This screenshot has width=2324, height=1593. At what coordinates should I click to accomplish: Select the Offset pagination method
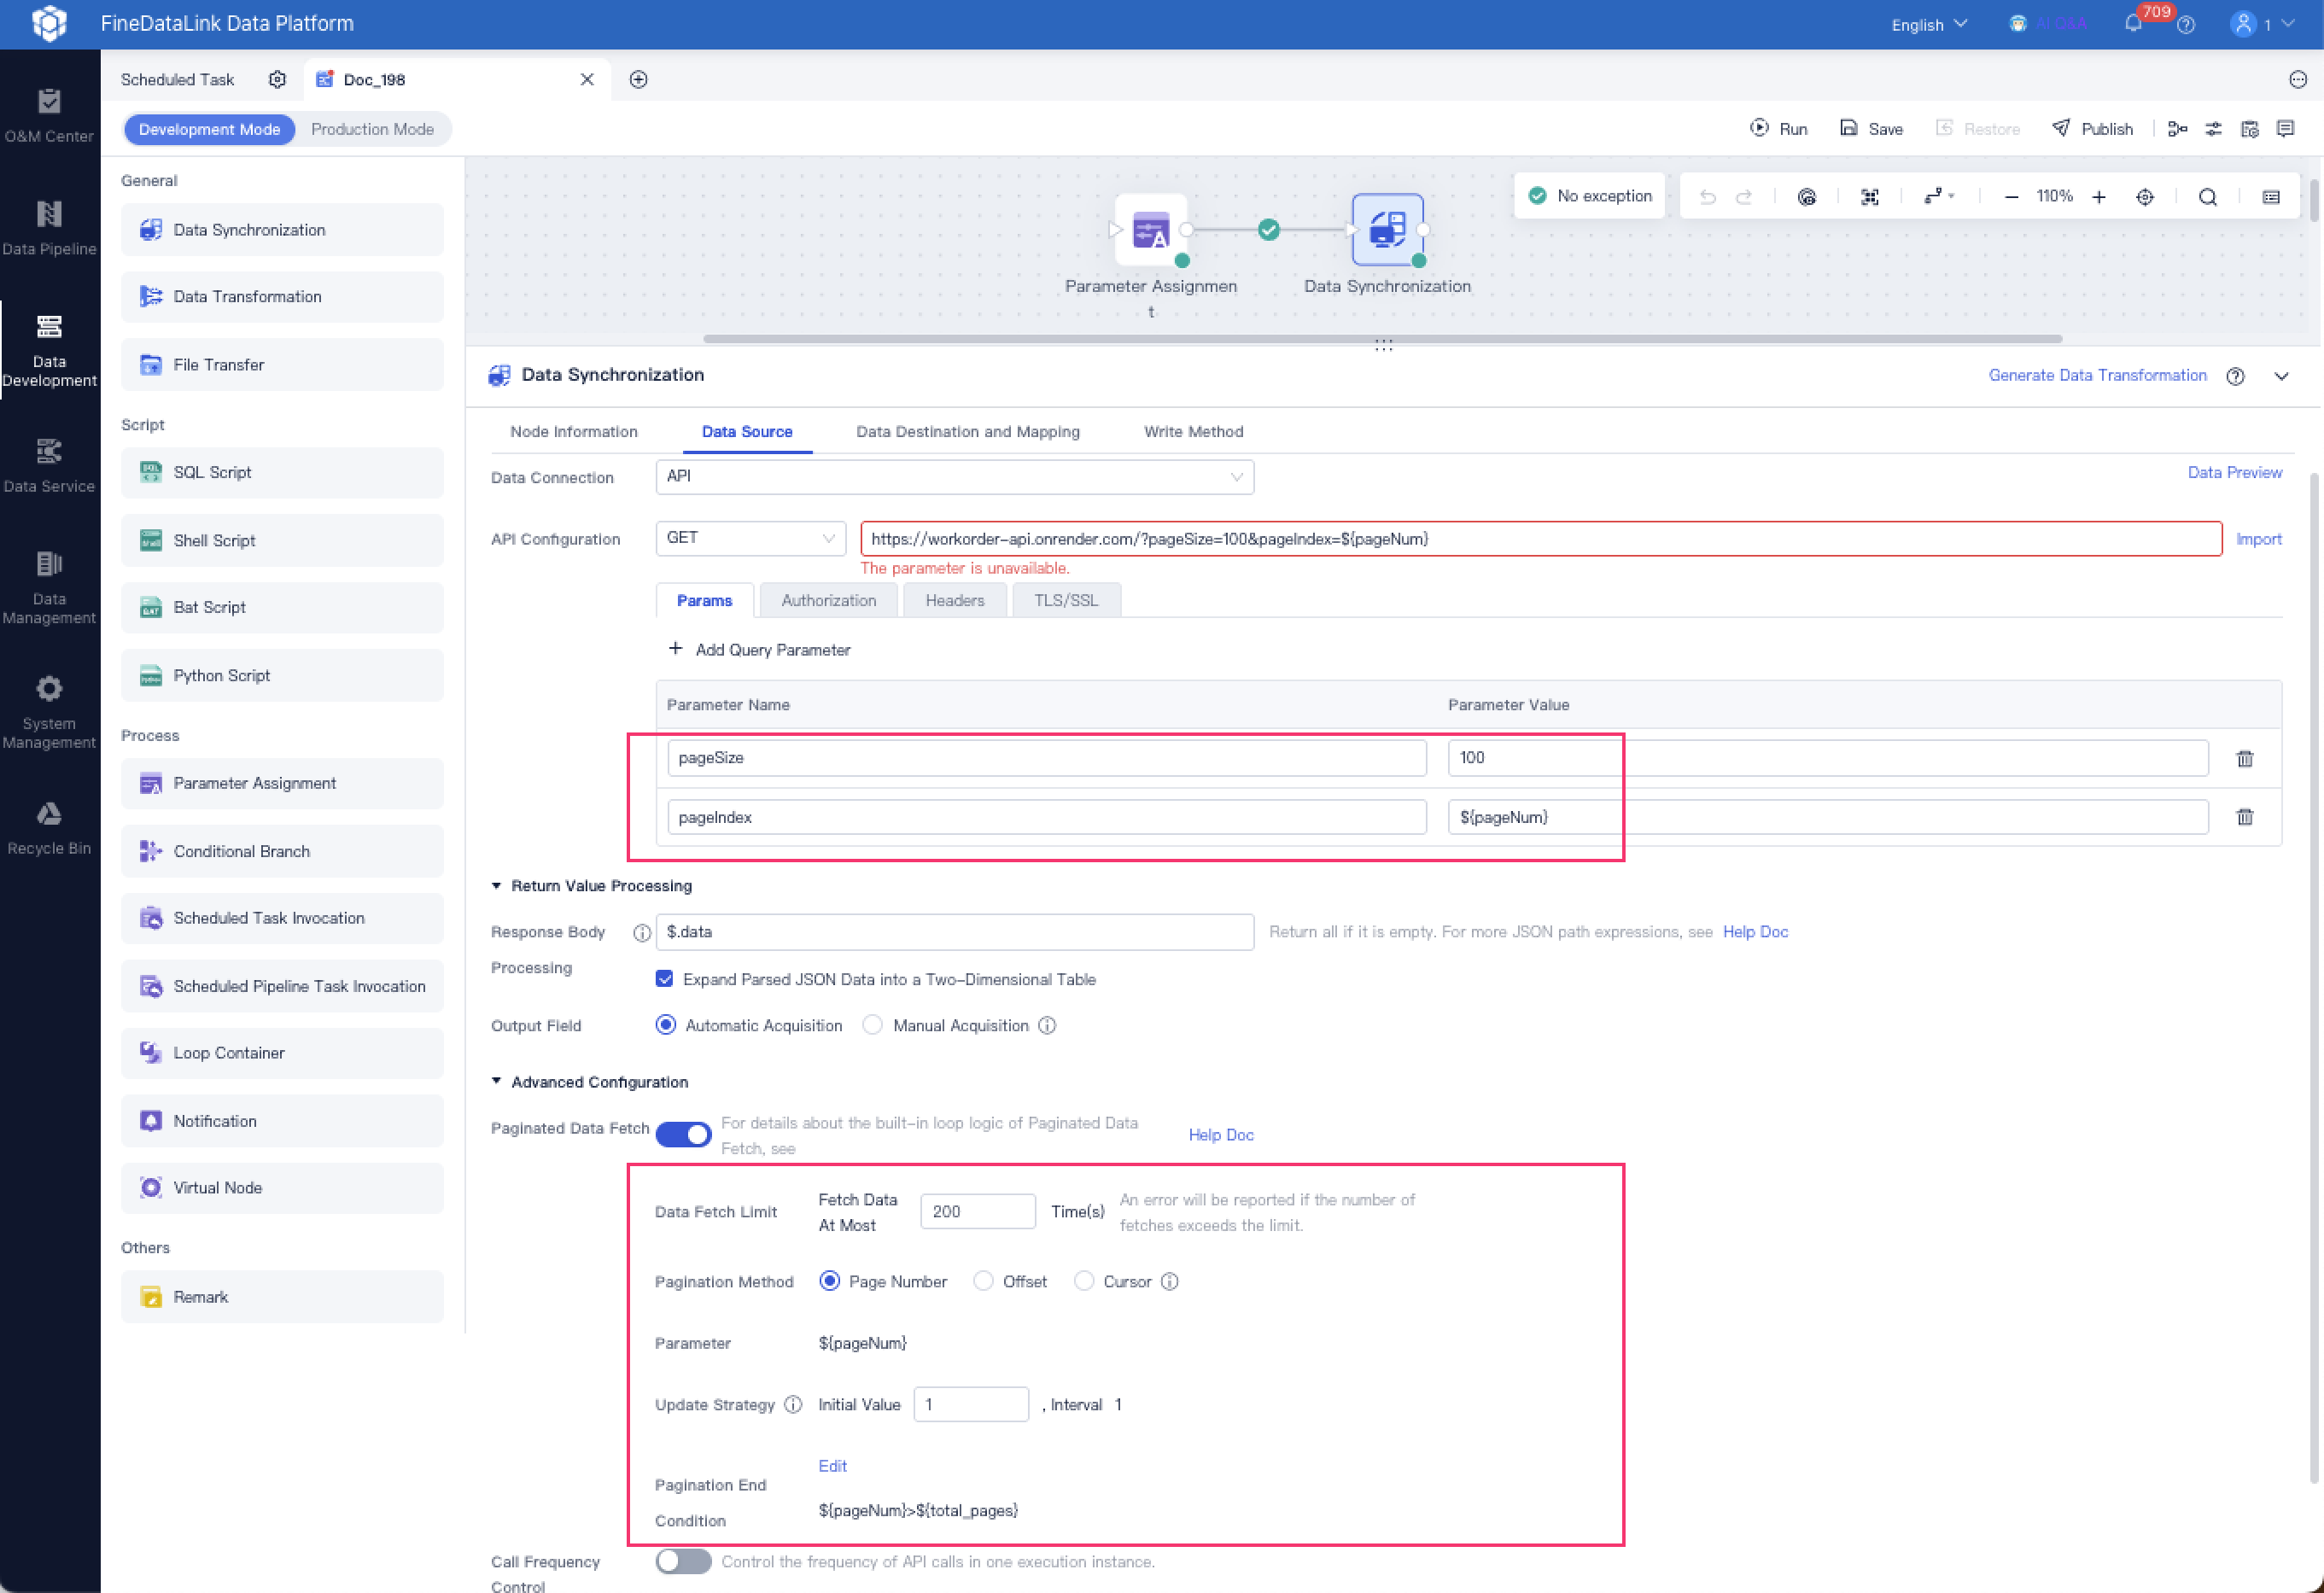click(983, 1281)
